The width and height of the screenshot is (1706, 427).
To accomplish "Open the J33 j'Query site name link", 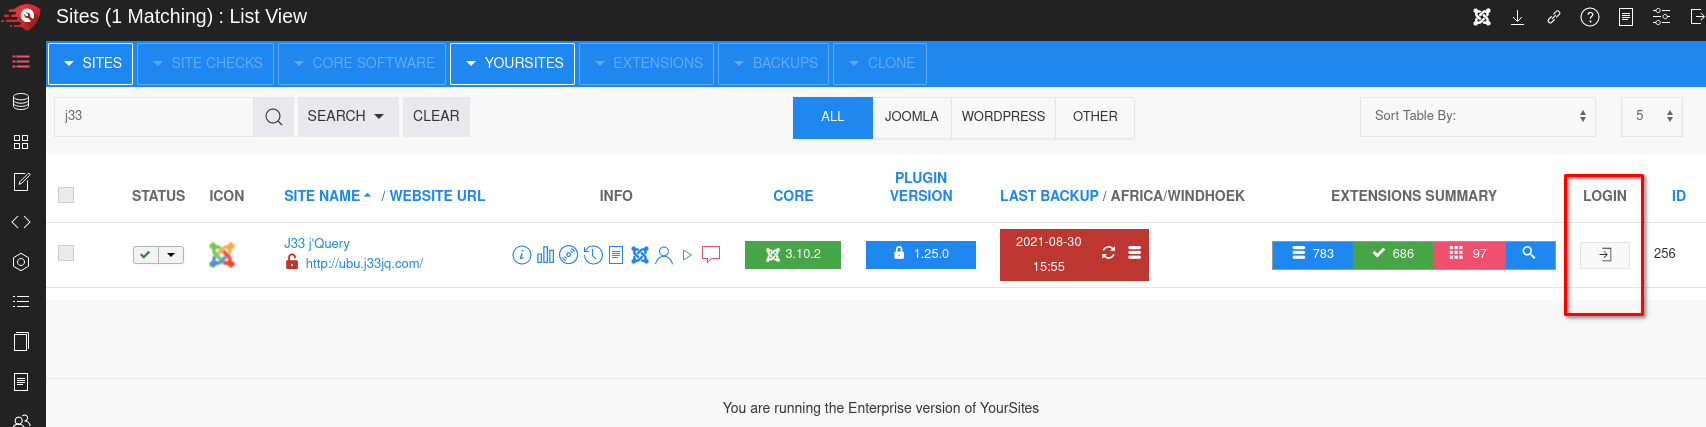I will [317, 244].
